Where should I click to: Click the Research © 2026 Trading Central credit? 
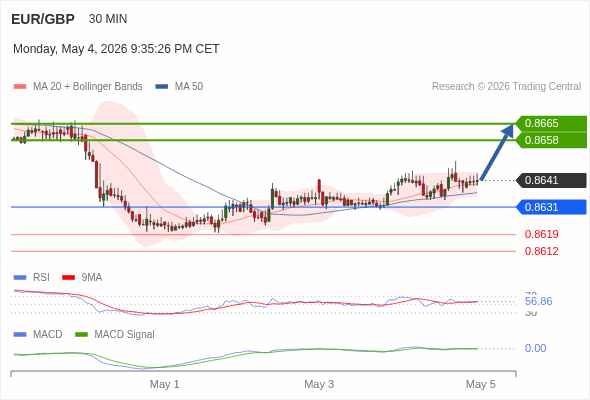[506, 87]
